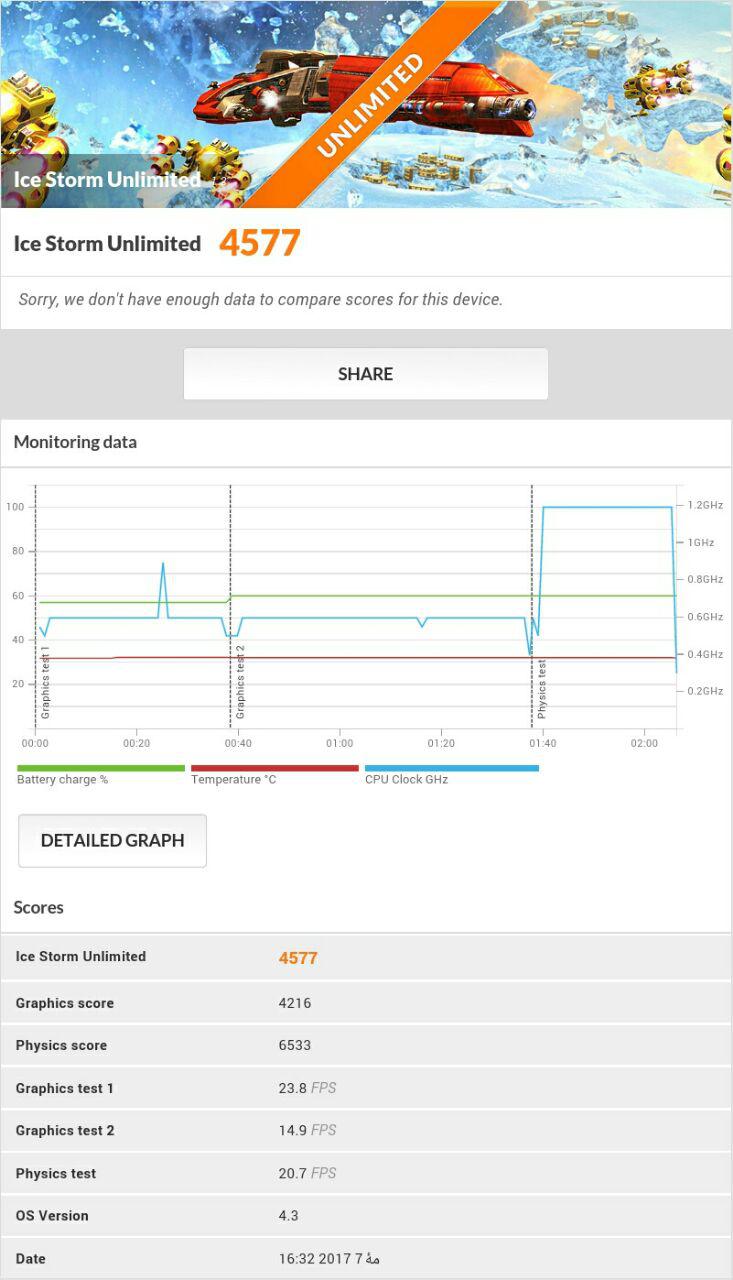The width and height of the screenshot is (733, 1280).
Task: Tap the not enough data comparison message
Action: coord(260,299)
